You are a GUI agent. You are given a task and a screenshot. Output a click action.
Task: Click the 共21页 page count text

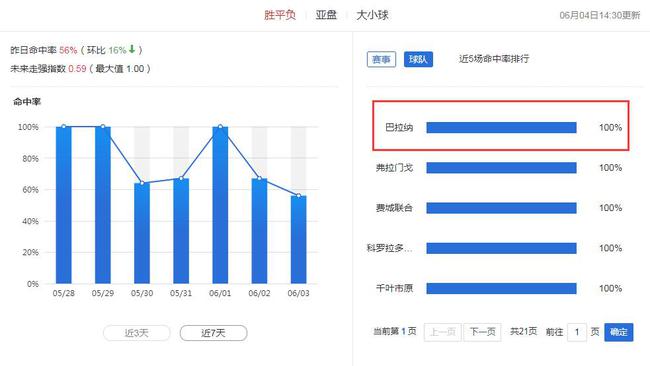click(523, 332)
